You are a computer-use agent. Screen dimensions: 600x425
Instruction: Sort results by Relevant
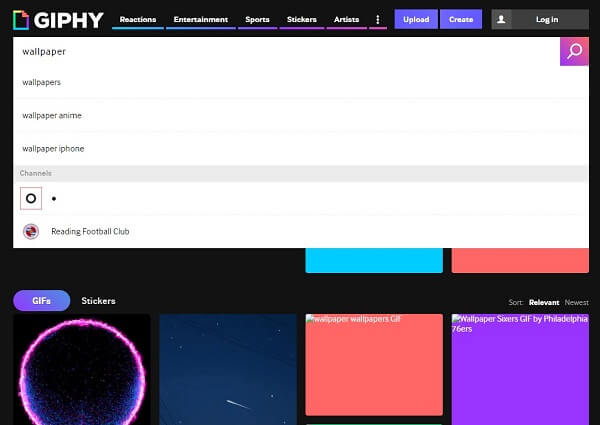tap(544, 303)
